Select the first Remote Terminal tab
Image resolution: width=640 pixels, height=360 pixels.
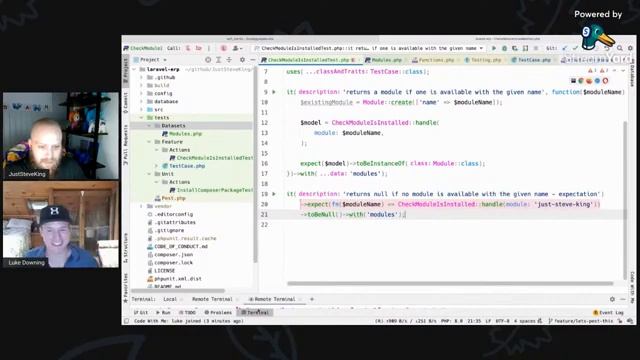coord(212,299)
